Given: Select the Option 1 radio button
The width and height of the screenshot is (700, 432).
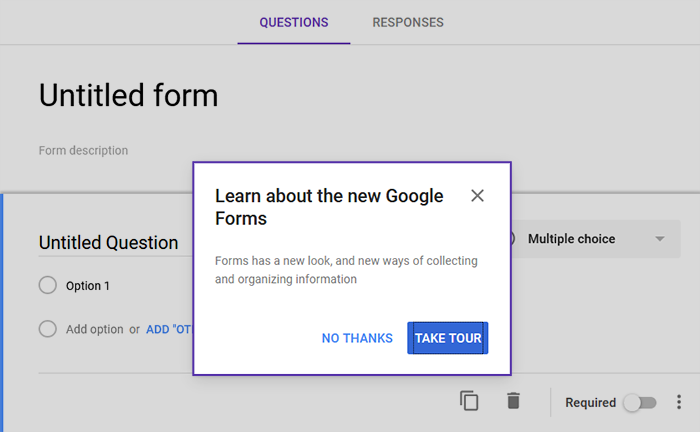Looking at the screenshot, I should tap(48, 285).
